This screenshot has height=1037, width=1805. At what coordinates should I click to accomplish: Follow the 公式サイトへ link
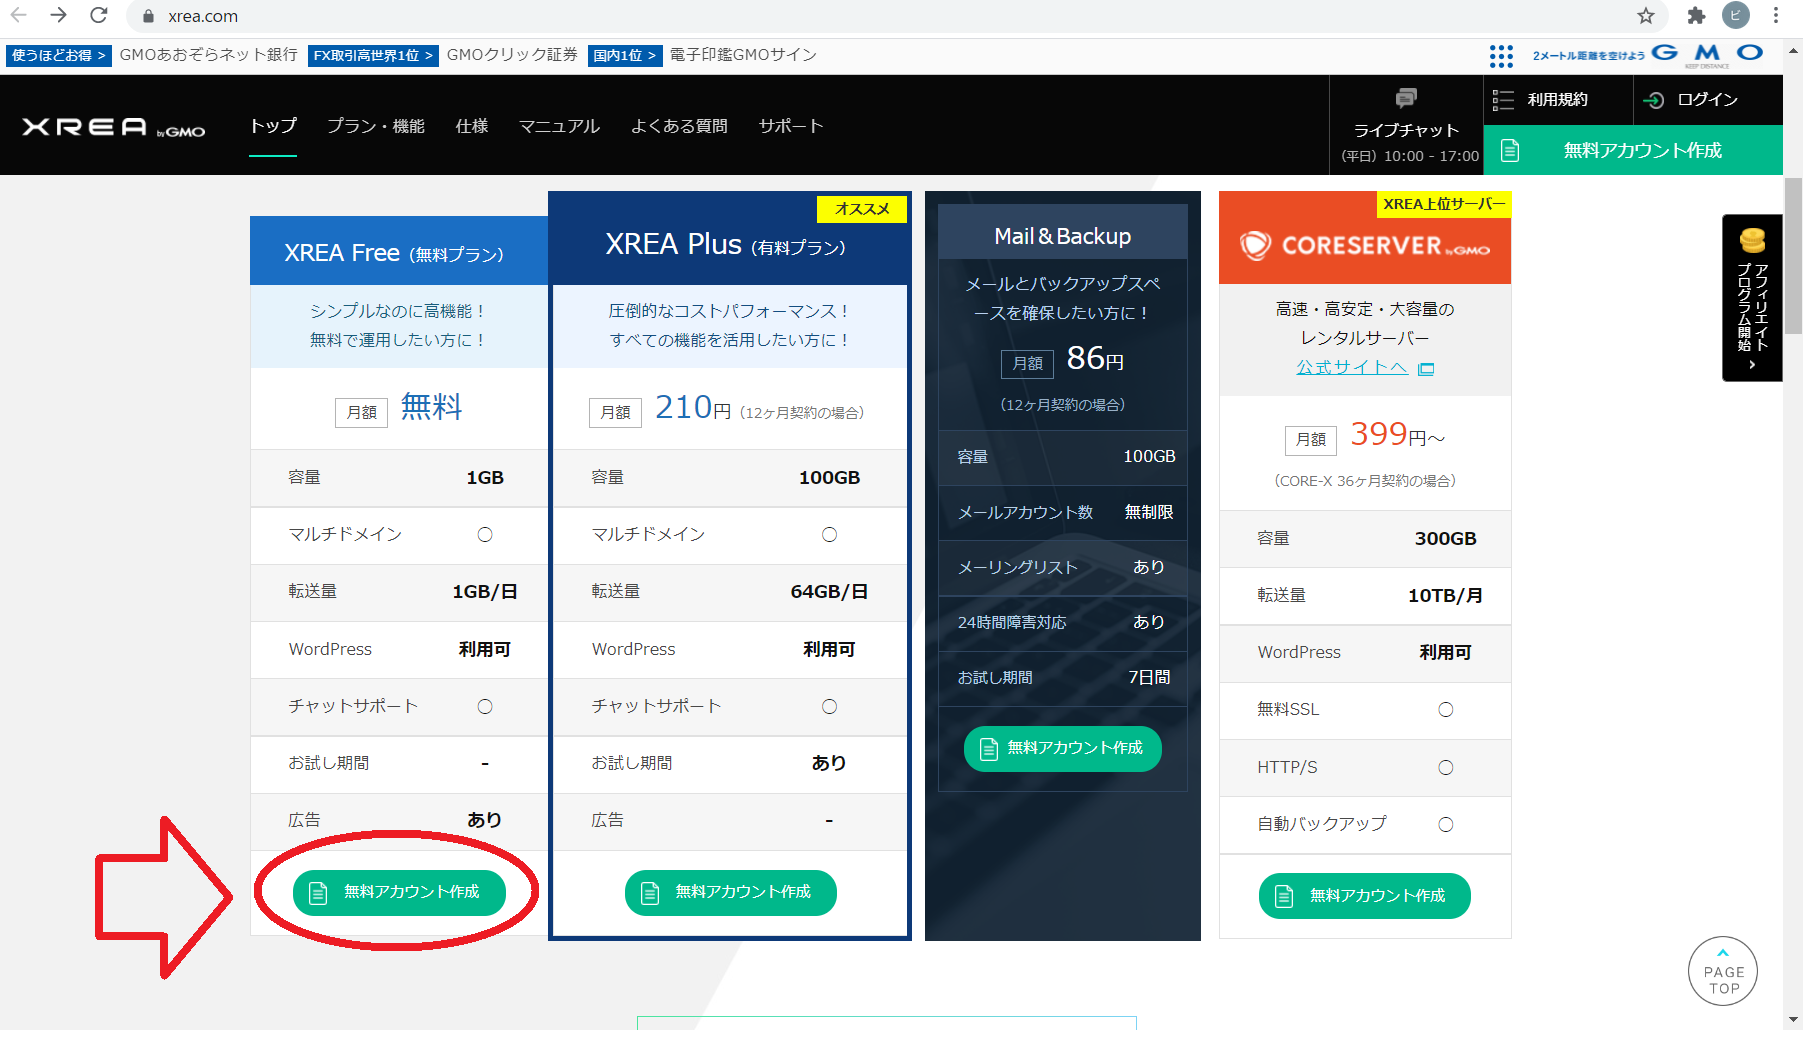1352,367
